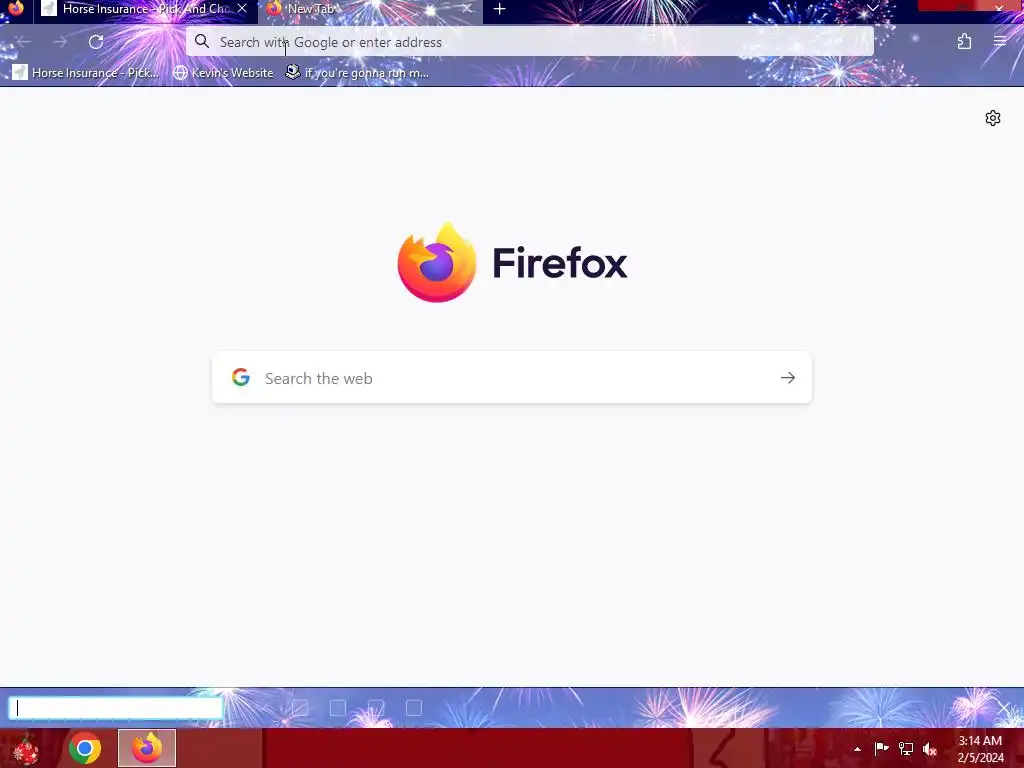Open the Start menu ornament button
1024x768 pixels.
click(26, 748)
